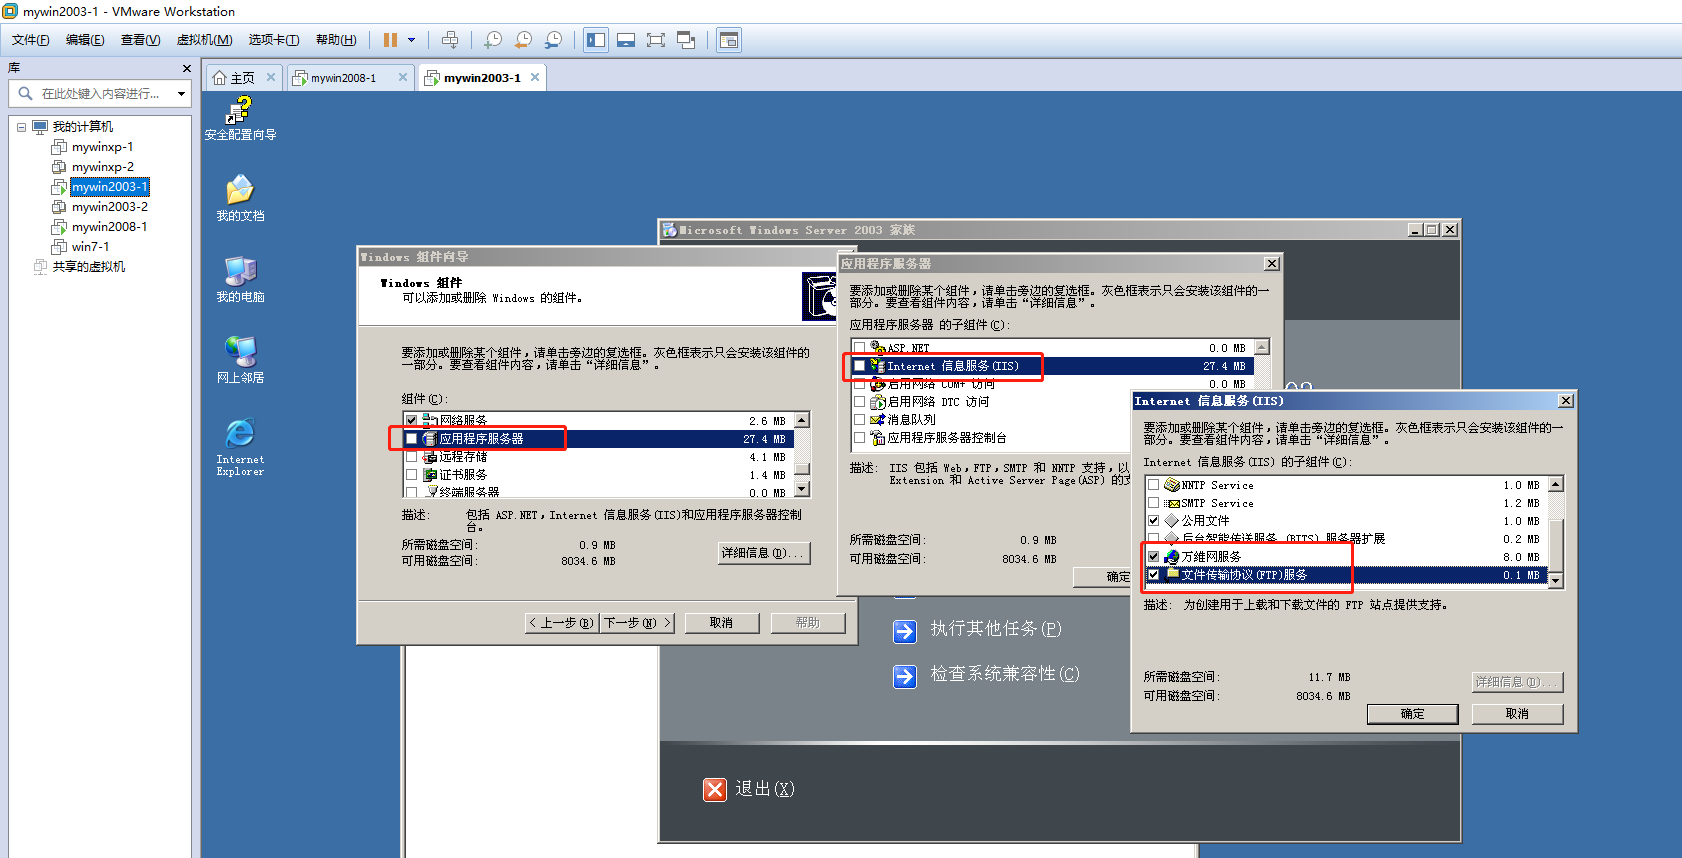Click send Ctrl+Alt+Del toolbar icon
Screen dimensions: 1682x858
coord(450,40)
